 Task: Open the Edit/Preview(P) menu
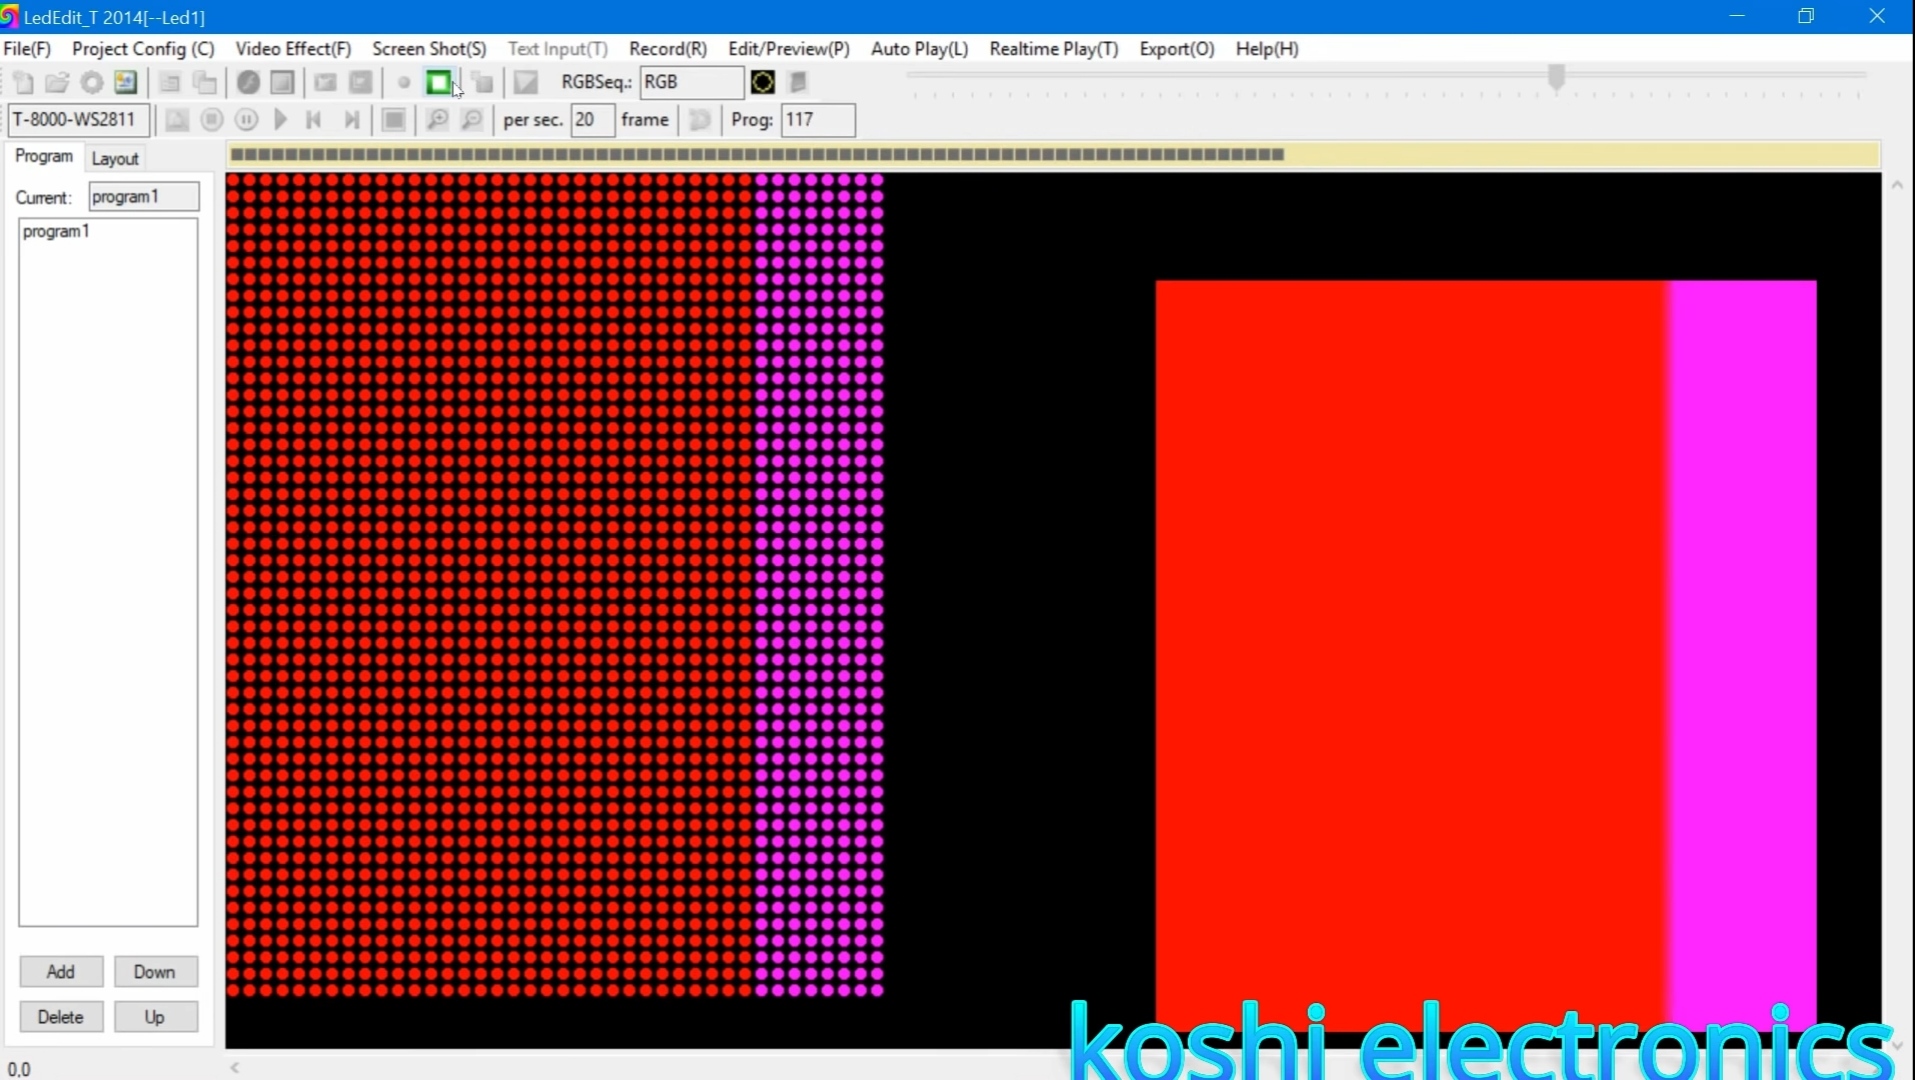(x=789, y=49)
